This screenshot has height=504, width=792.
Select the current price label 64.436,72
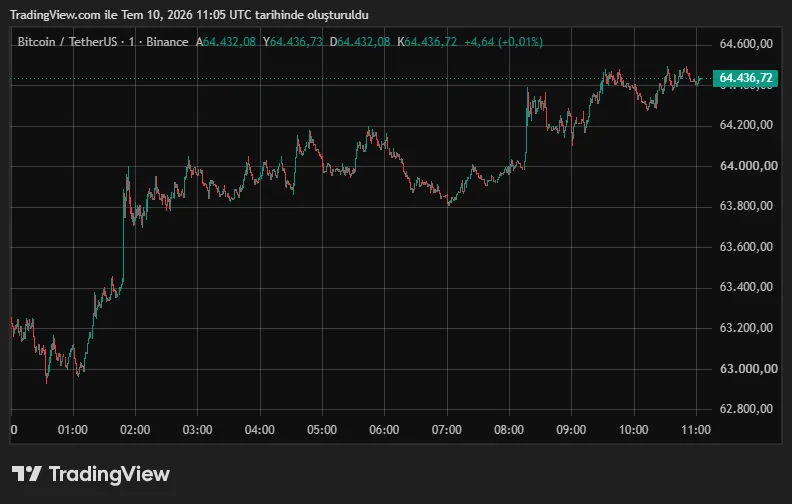[745, 78]
